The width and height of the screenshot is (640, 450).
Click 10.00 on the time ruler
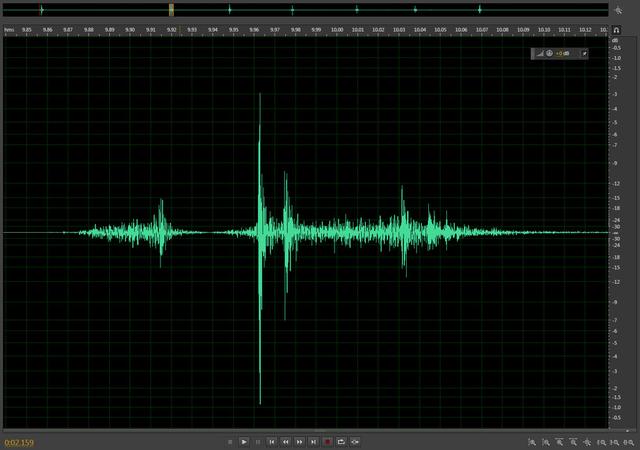[337, 29]
